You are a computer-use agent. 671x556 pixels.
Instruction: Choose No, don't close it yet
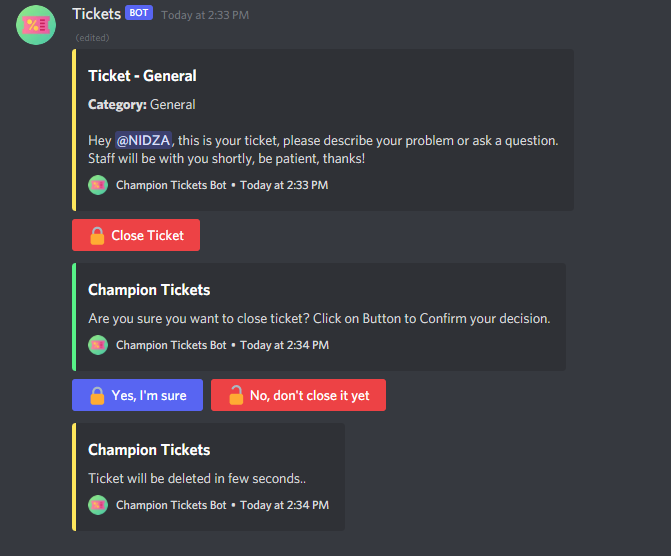(298, 396)
